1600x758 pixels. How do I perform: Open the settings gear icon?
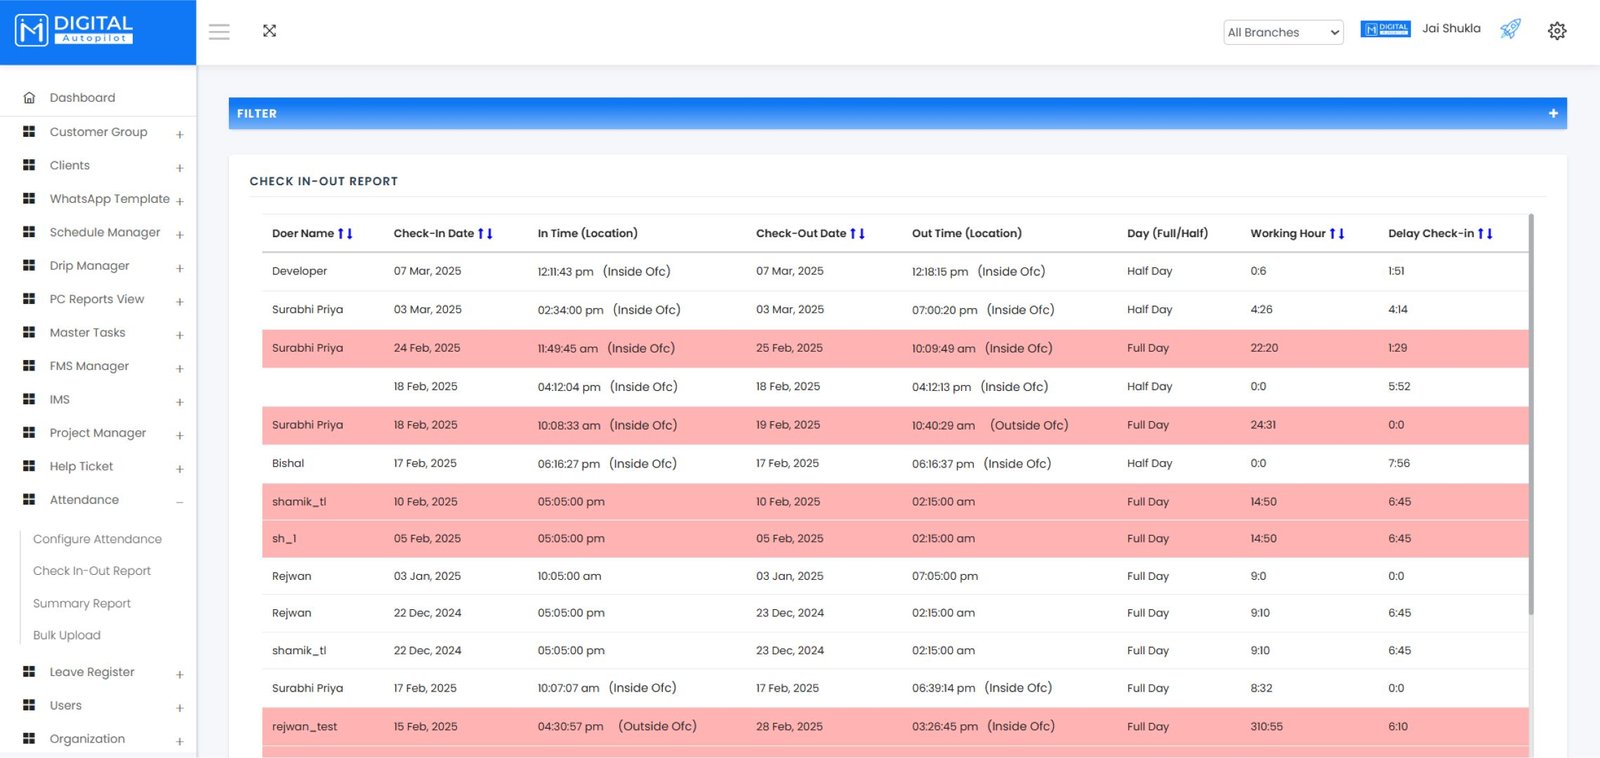pos(1556,31)
